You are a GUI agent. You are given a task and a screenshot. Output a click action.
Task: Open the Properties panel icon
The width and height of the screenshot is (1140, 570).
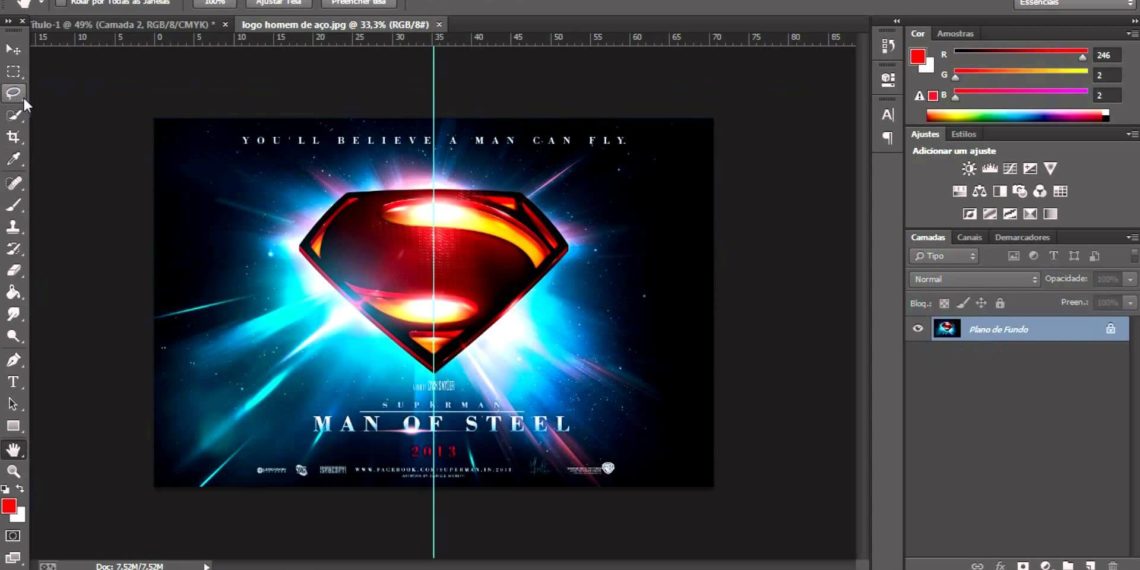click(x=888, y=79)
